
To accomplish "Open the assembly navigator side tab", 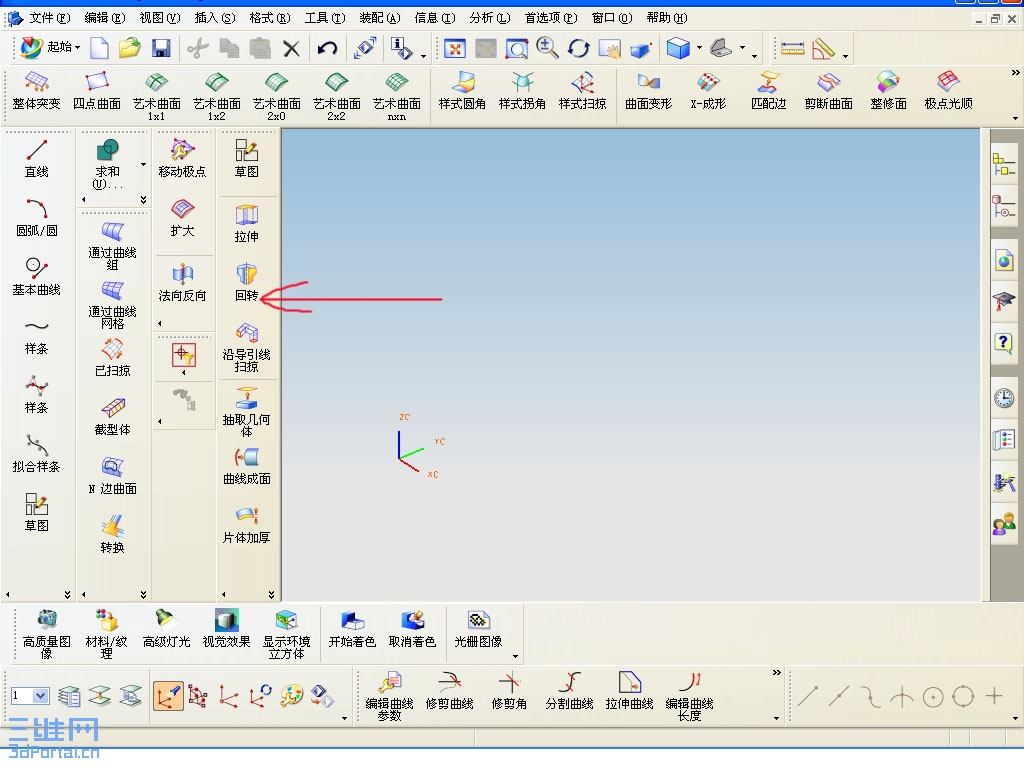I will click(1004, 164).
